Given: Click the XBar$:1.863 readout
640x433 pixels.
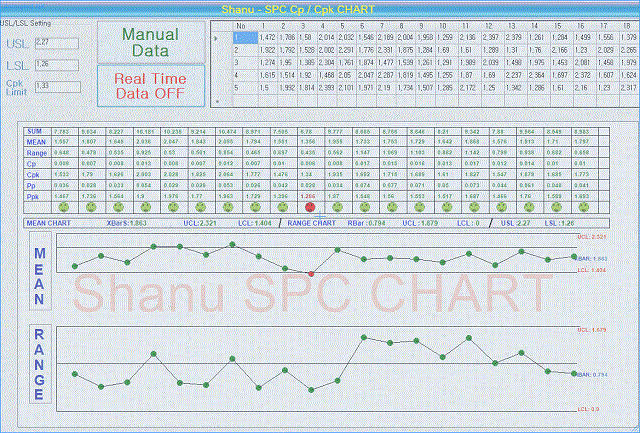Looking at the screenshot, I should [126, 223].
